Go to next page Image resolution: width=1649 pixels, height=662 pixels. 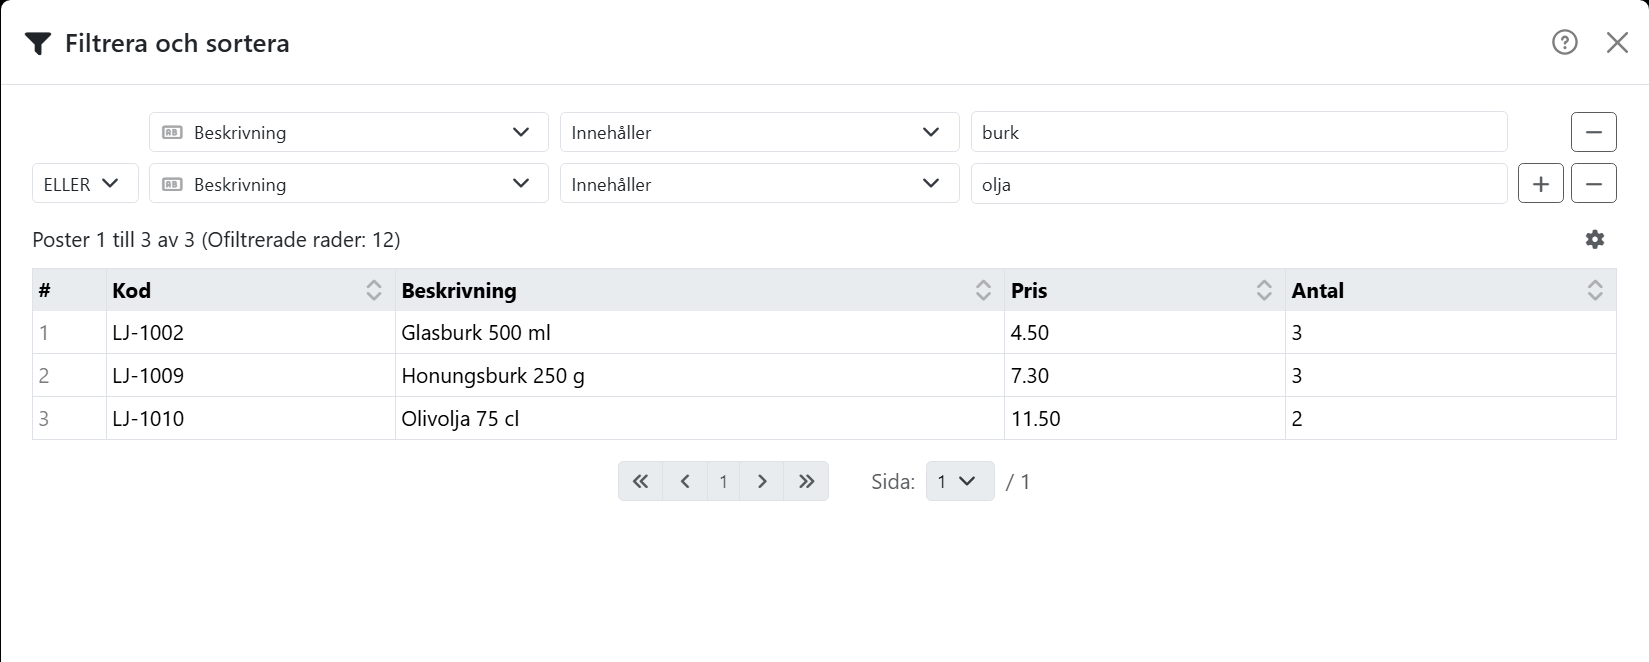point(762,481)
